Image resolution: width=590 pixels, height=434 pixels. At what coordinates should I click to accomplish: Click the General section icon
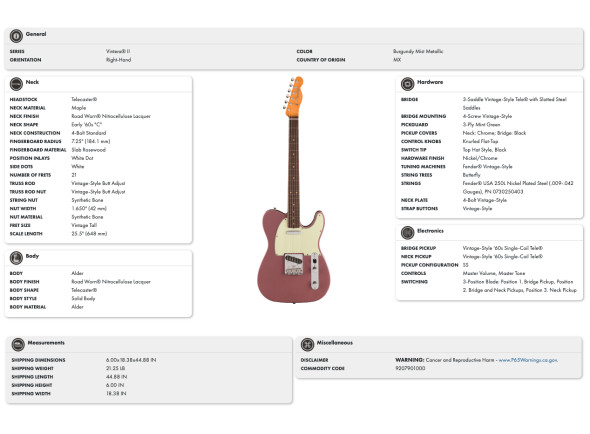point(16,36)
